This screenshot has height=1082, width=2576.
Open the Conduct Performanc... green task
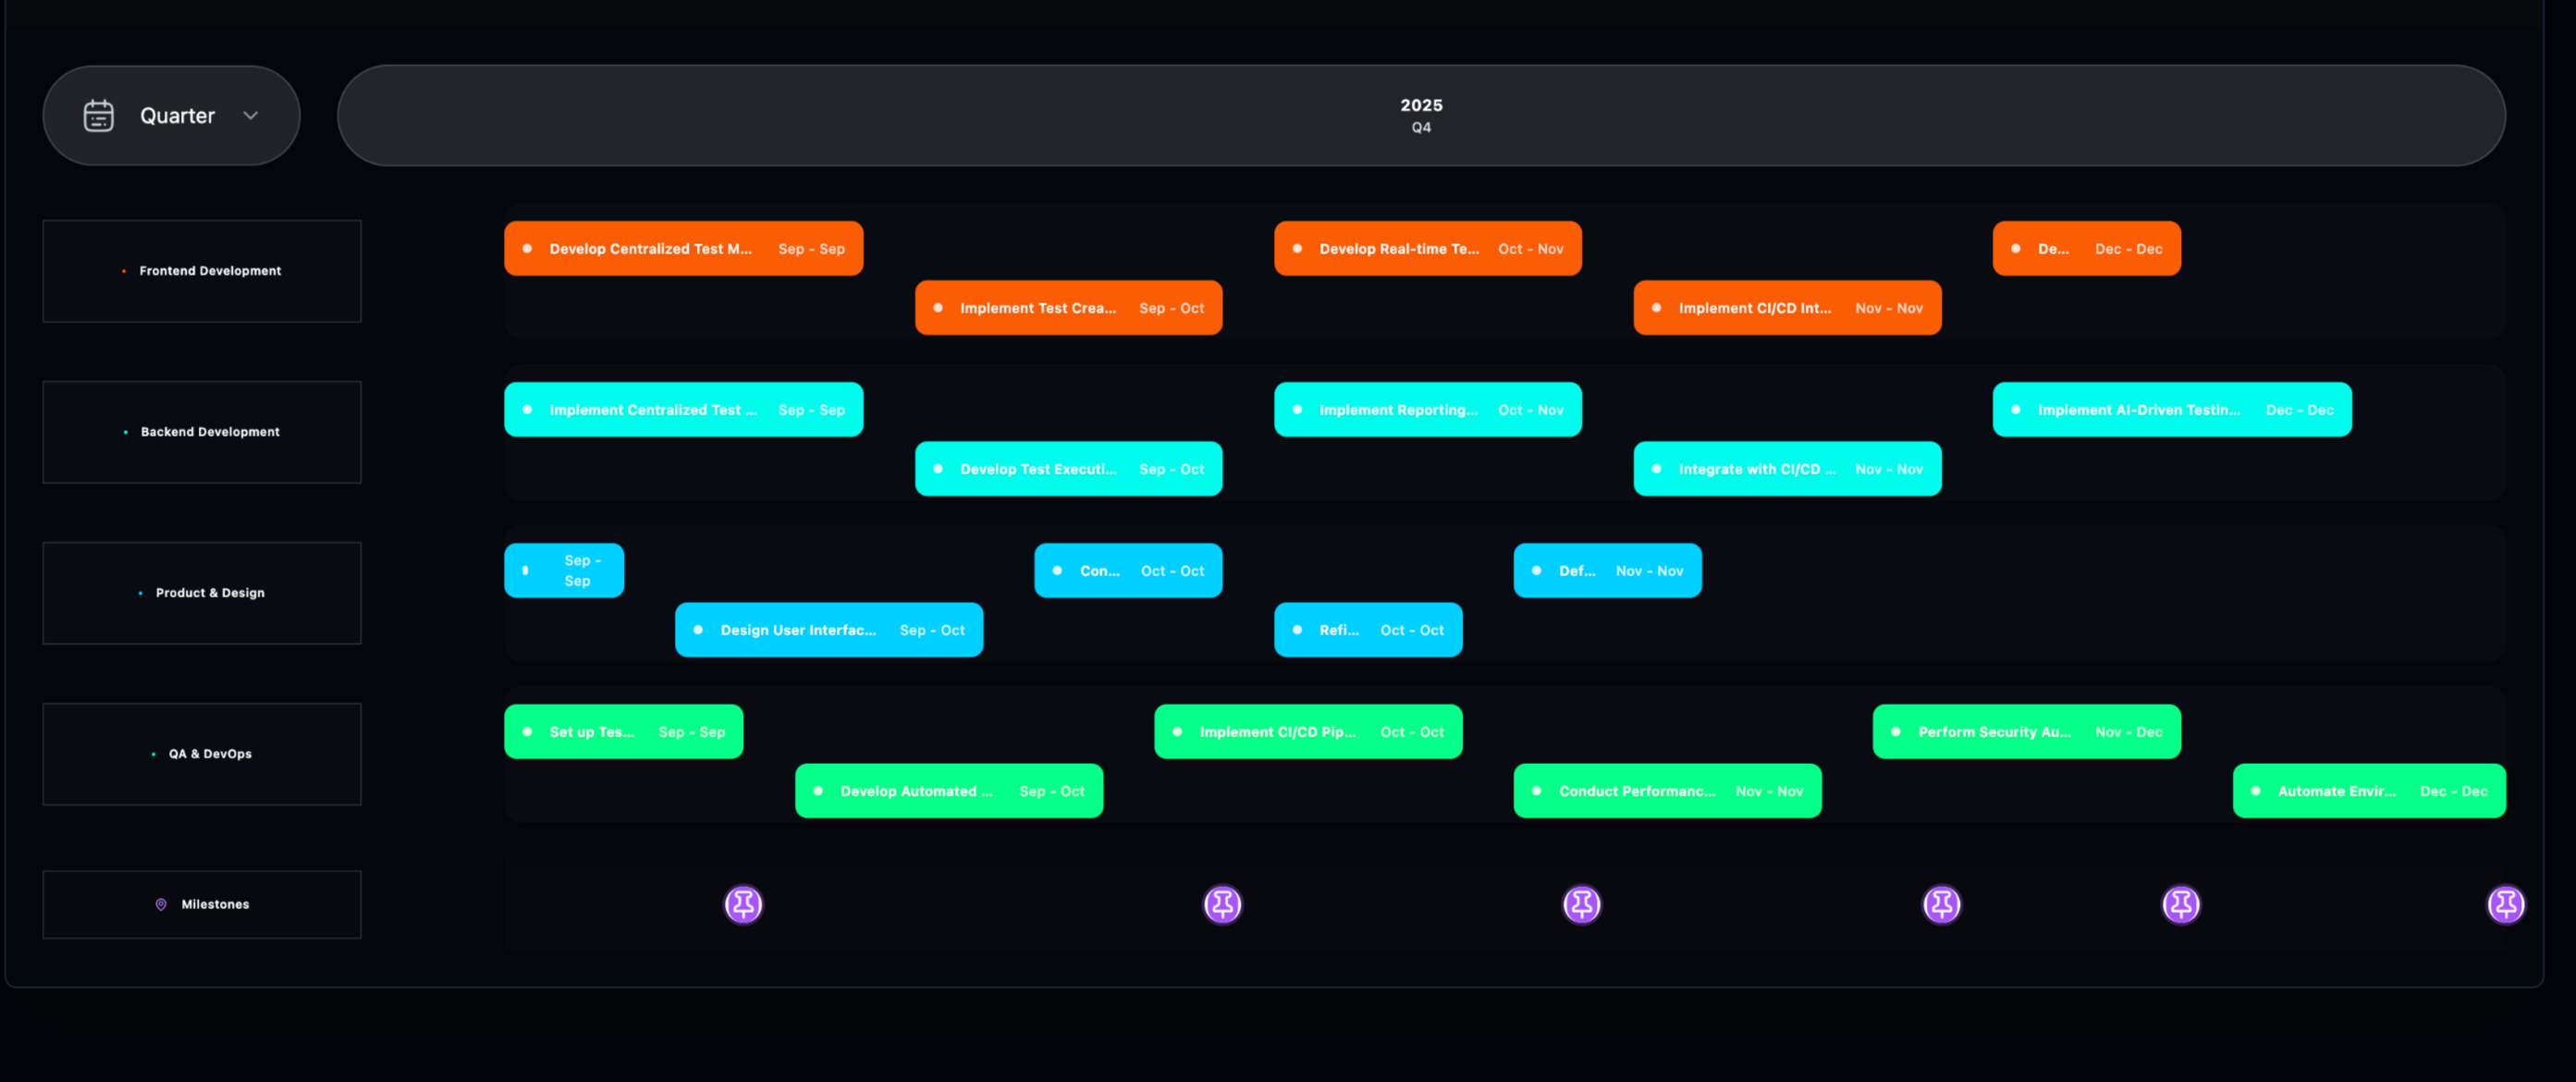click(x=1666, y=791)
